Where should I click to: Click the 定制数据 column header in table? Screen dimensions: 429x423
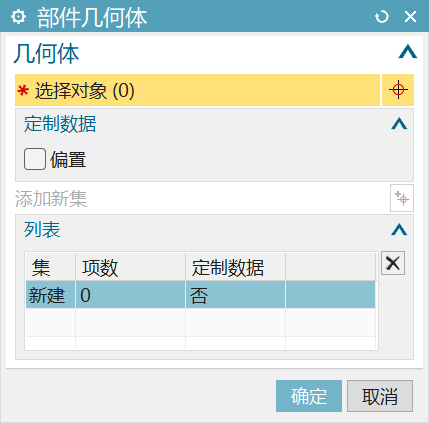coord(235,267)
